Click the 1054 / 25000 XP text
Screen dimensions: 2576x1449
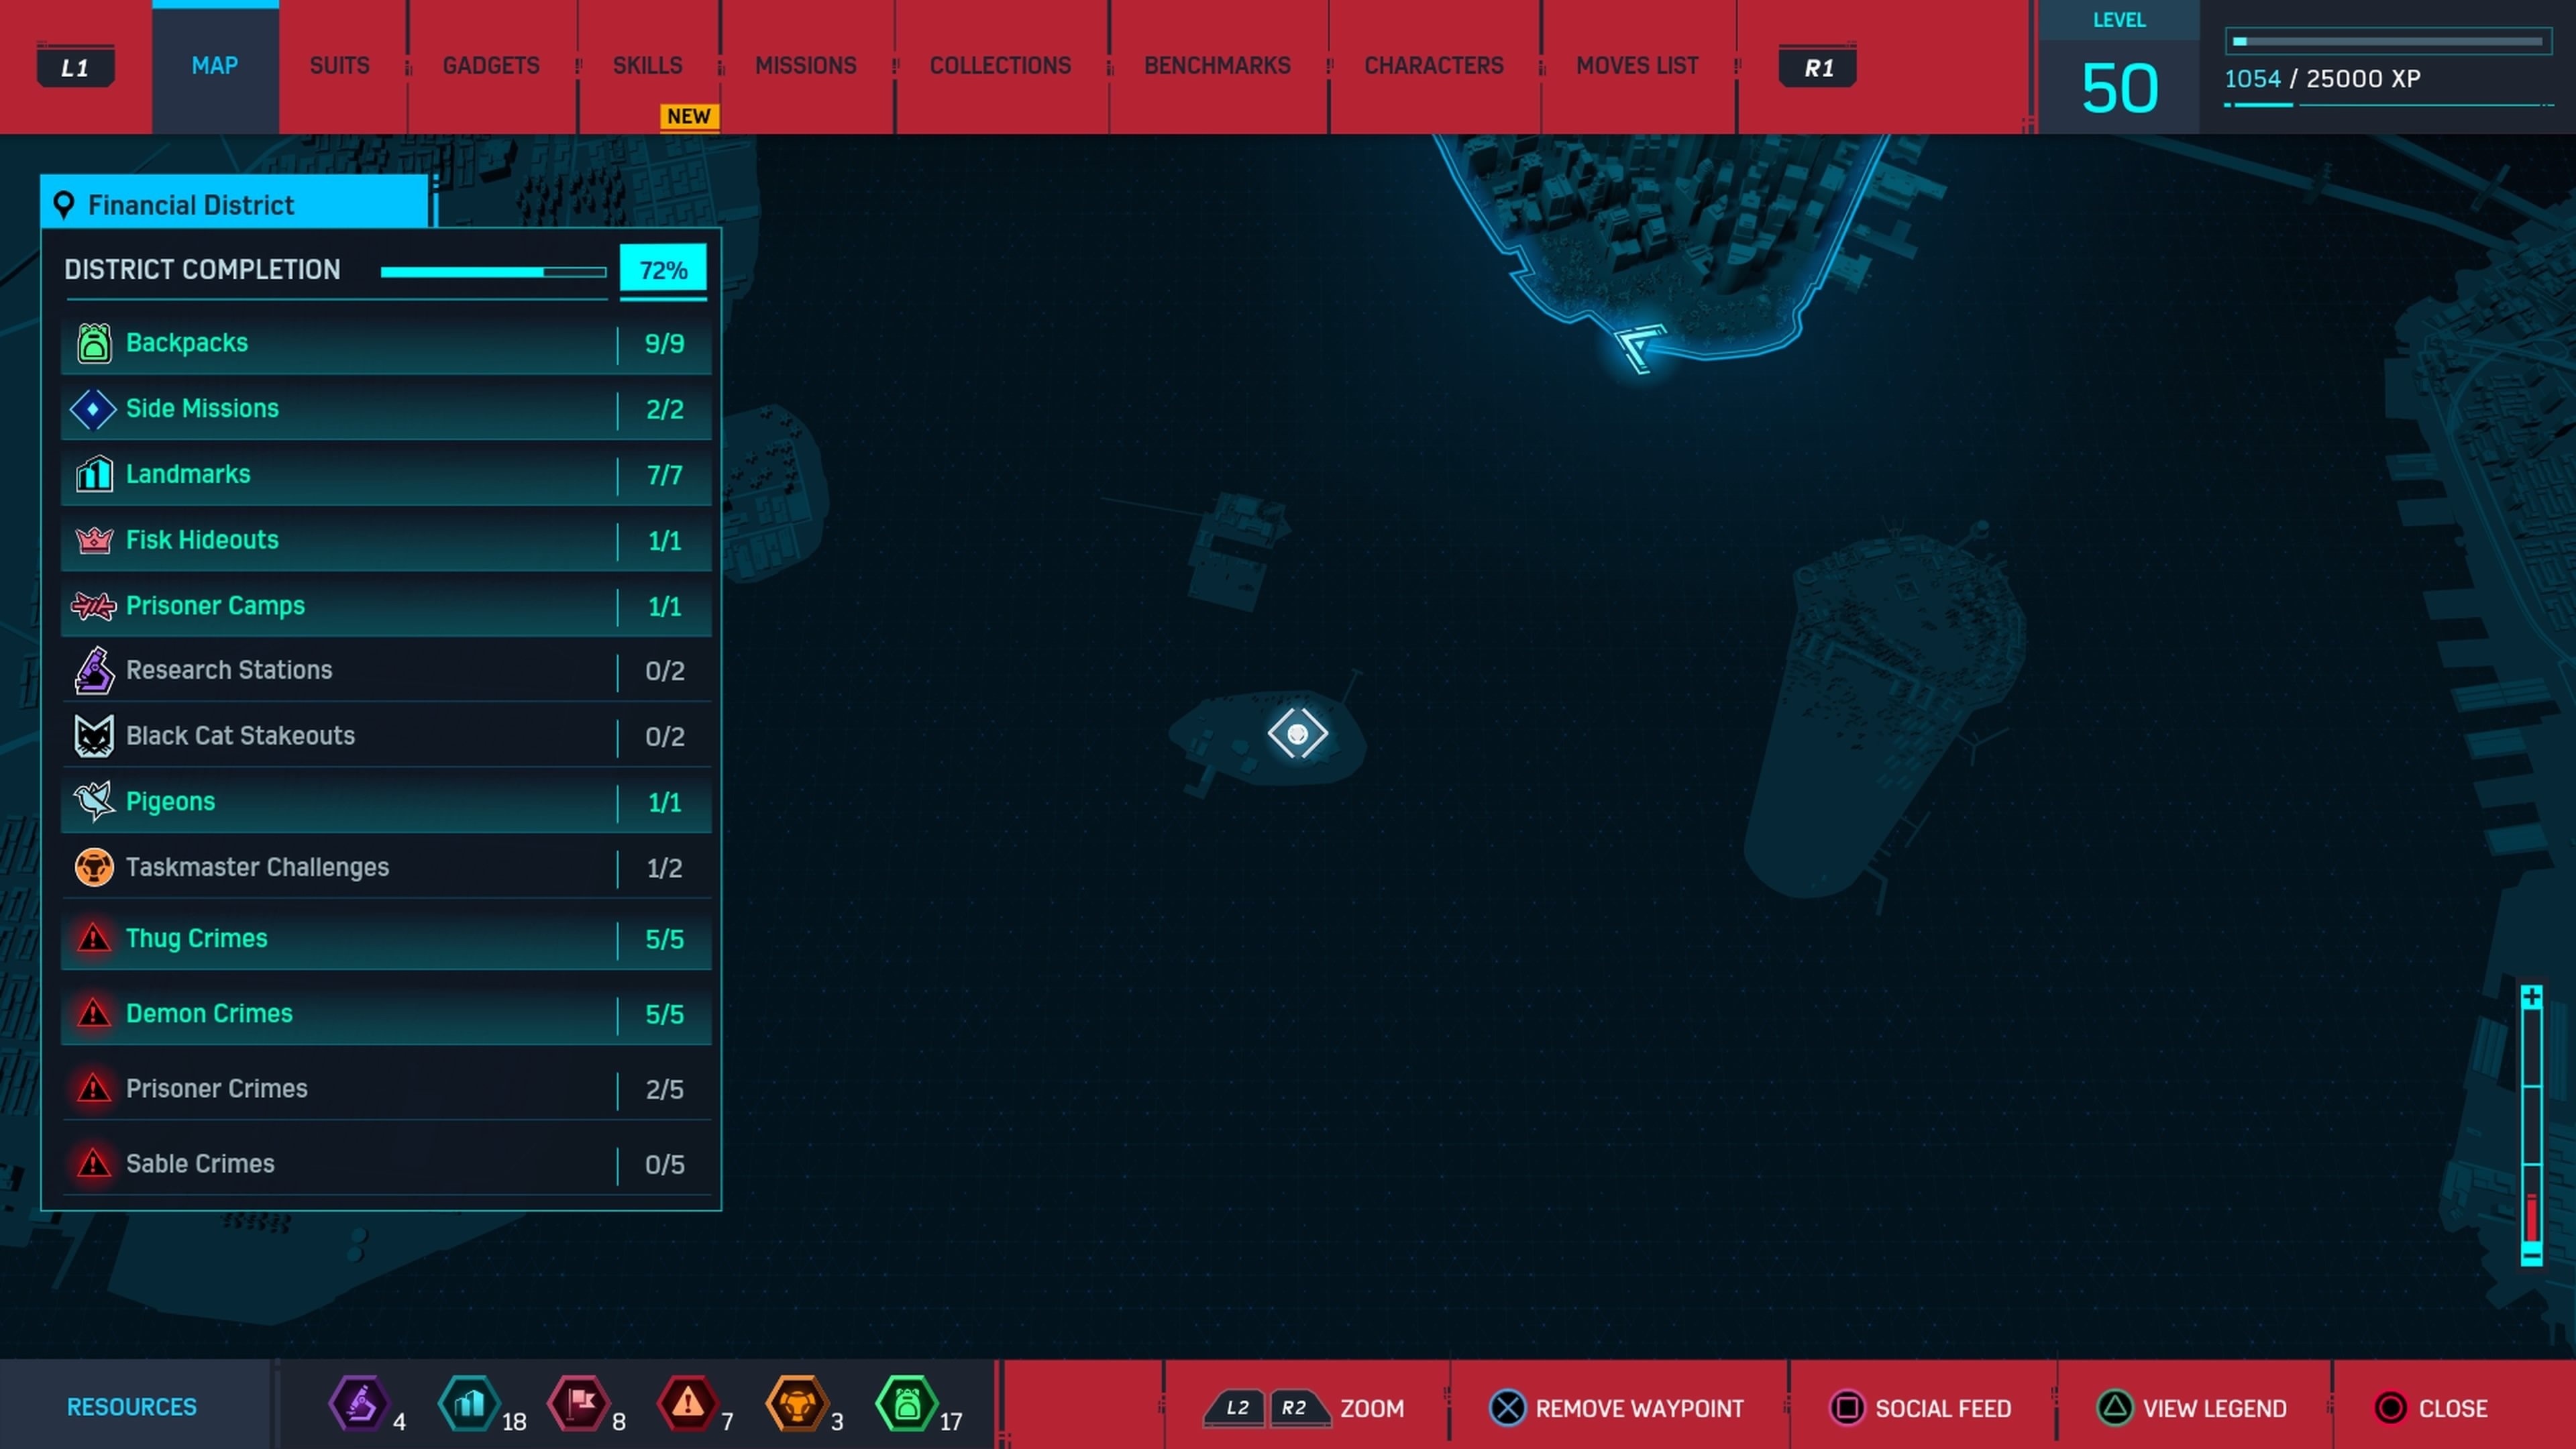[x=2322, y=79]
